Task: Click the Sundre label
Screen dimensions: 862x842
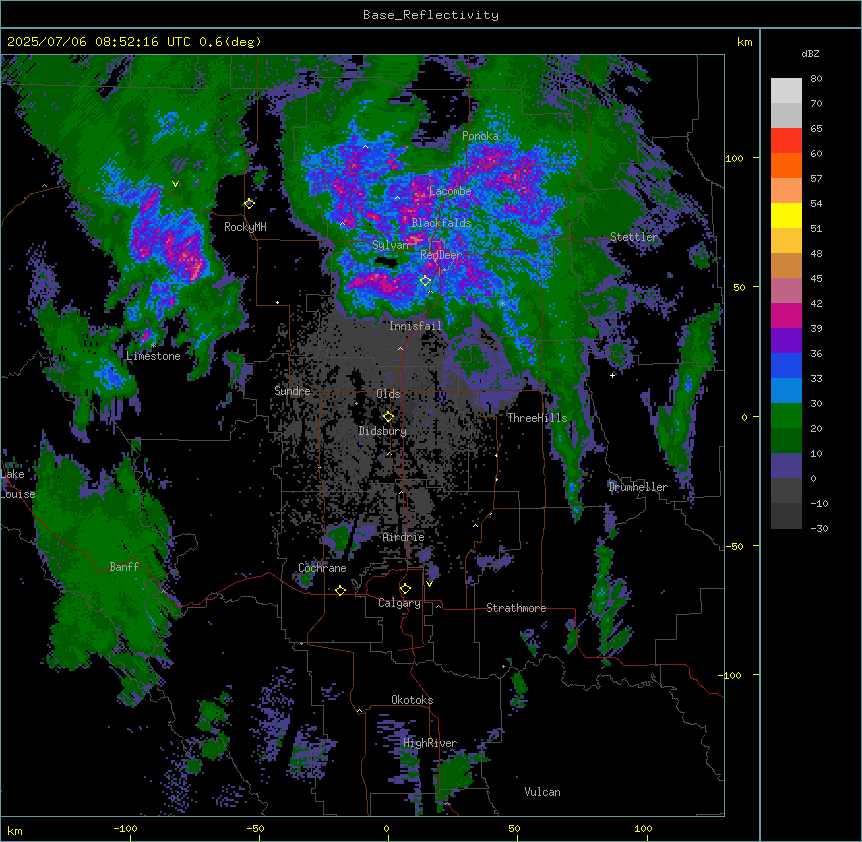Action: [x=292, y=391]
